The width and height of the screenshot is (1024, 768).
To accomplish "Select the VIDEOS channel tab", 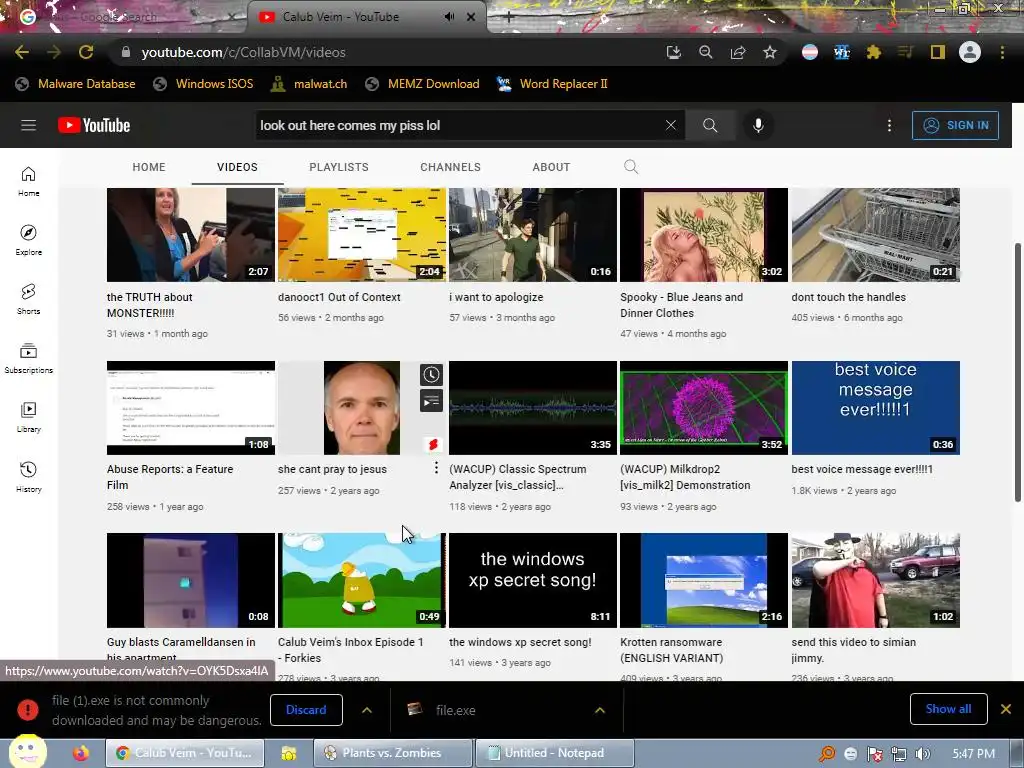I will click(x=237, y=167).
